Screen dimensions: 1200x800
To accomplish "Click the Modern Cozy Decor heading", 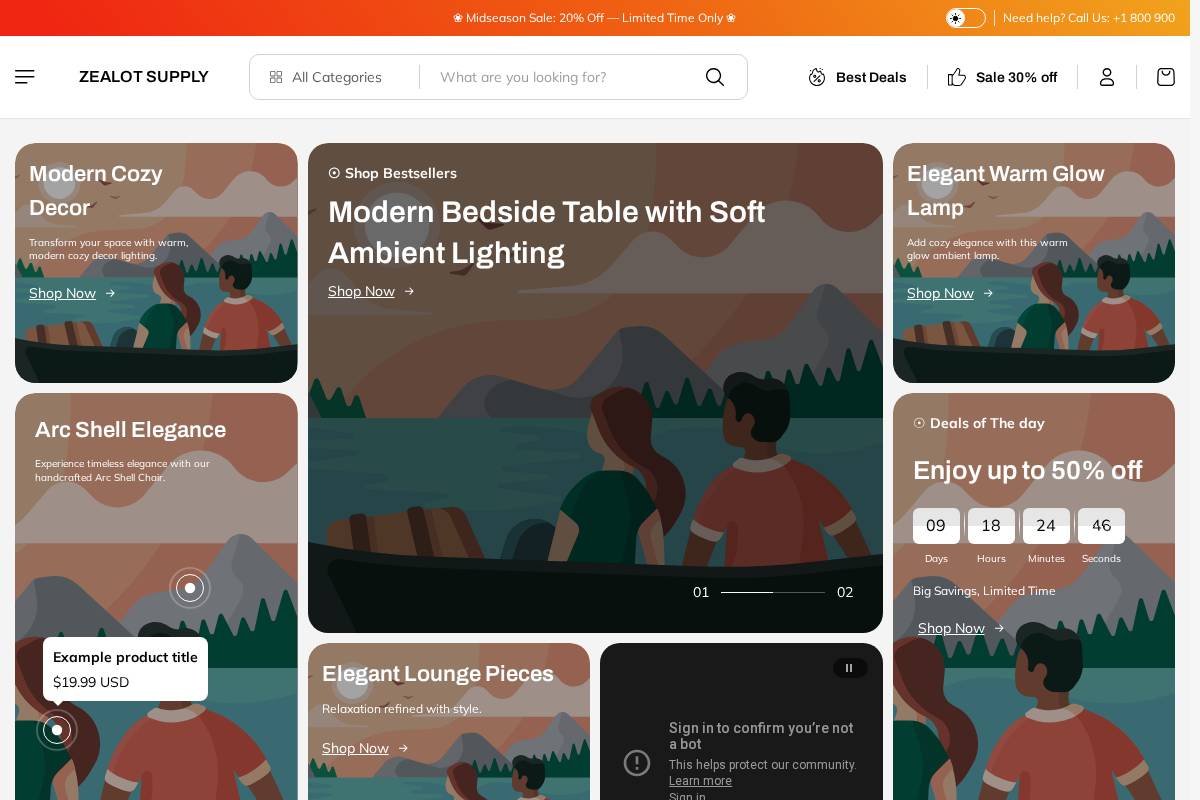I will pyautogui.click(x=96, y=190).
